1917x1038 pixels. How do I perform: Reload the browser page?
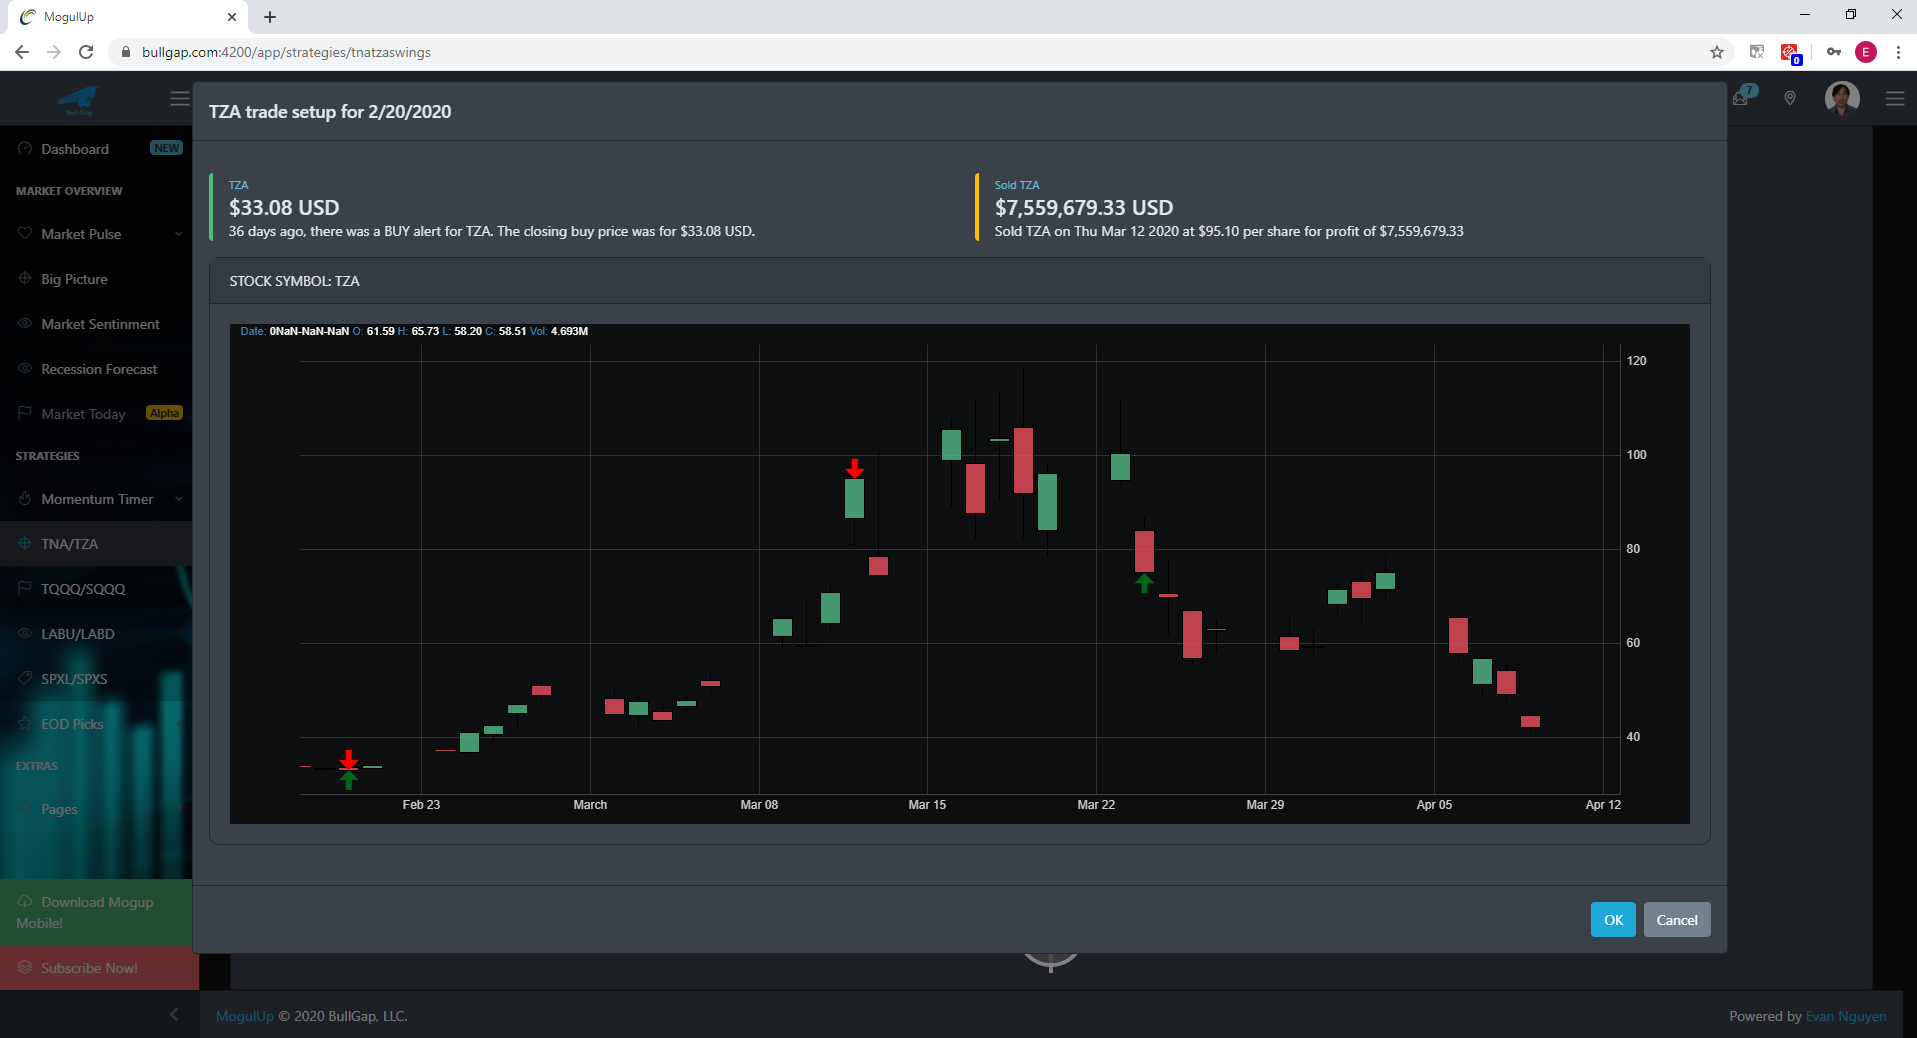[86, 52]
